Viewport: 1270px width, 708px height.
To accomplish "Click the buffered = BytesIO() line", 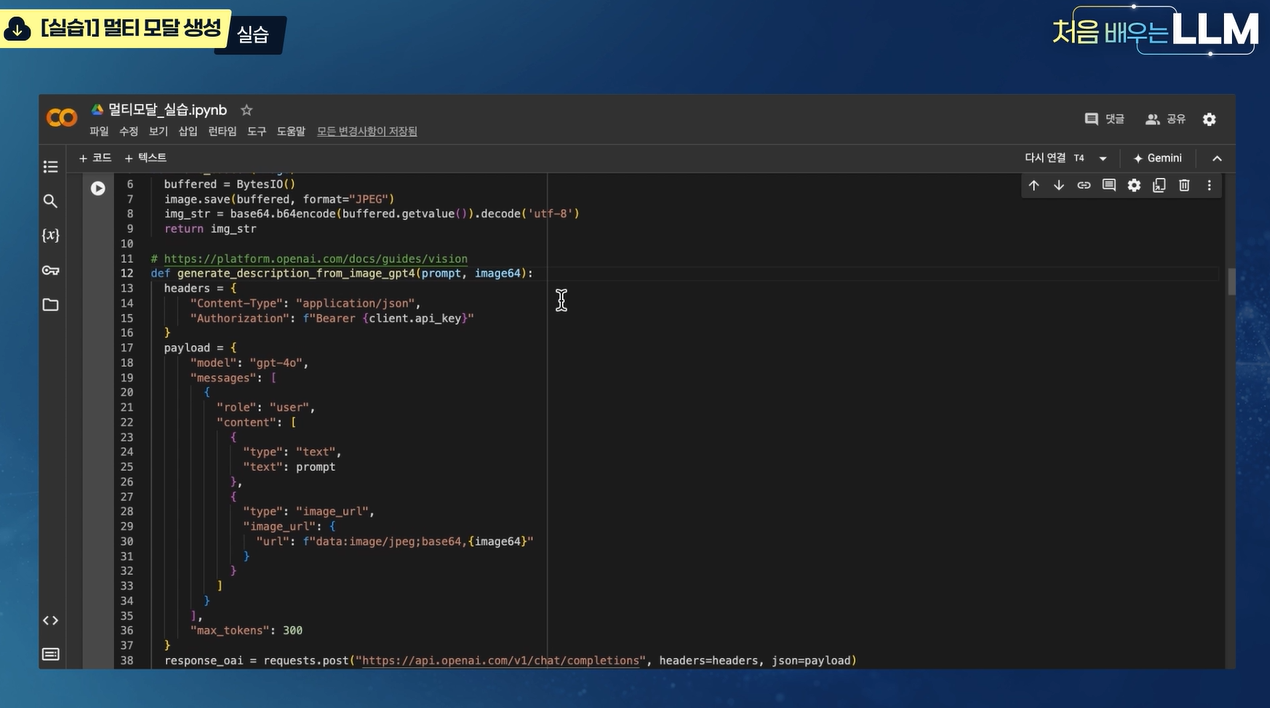I will (230, 184).
